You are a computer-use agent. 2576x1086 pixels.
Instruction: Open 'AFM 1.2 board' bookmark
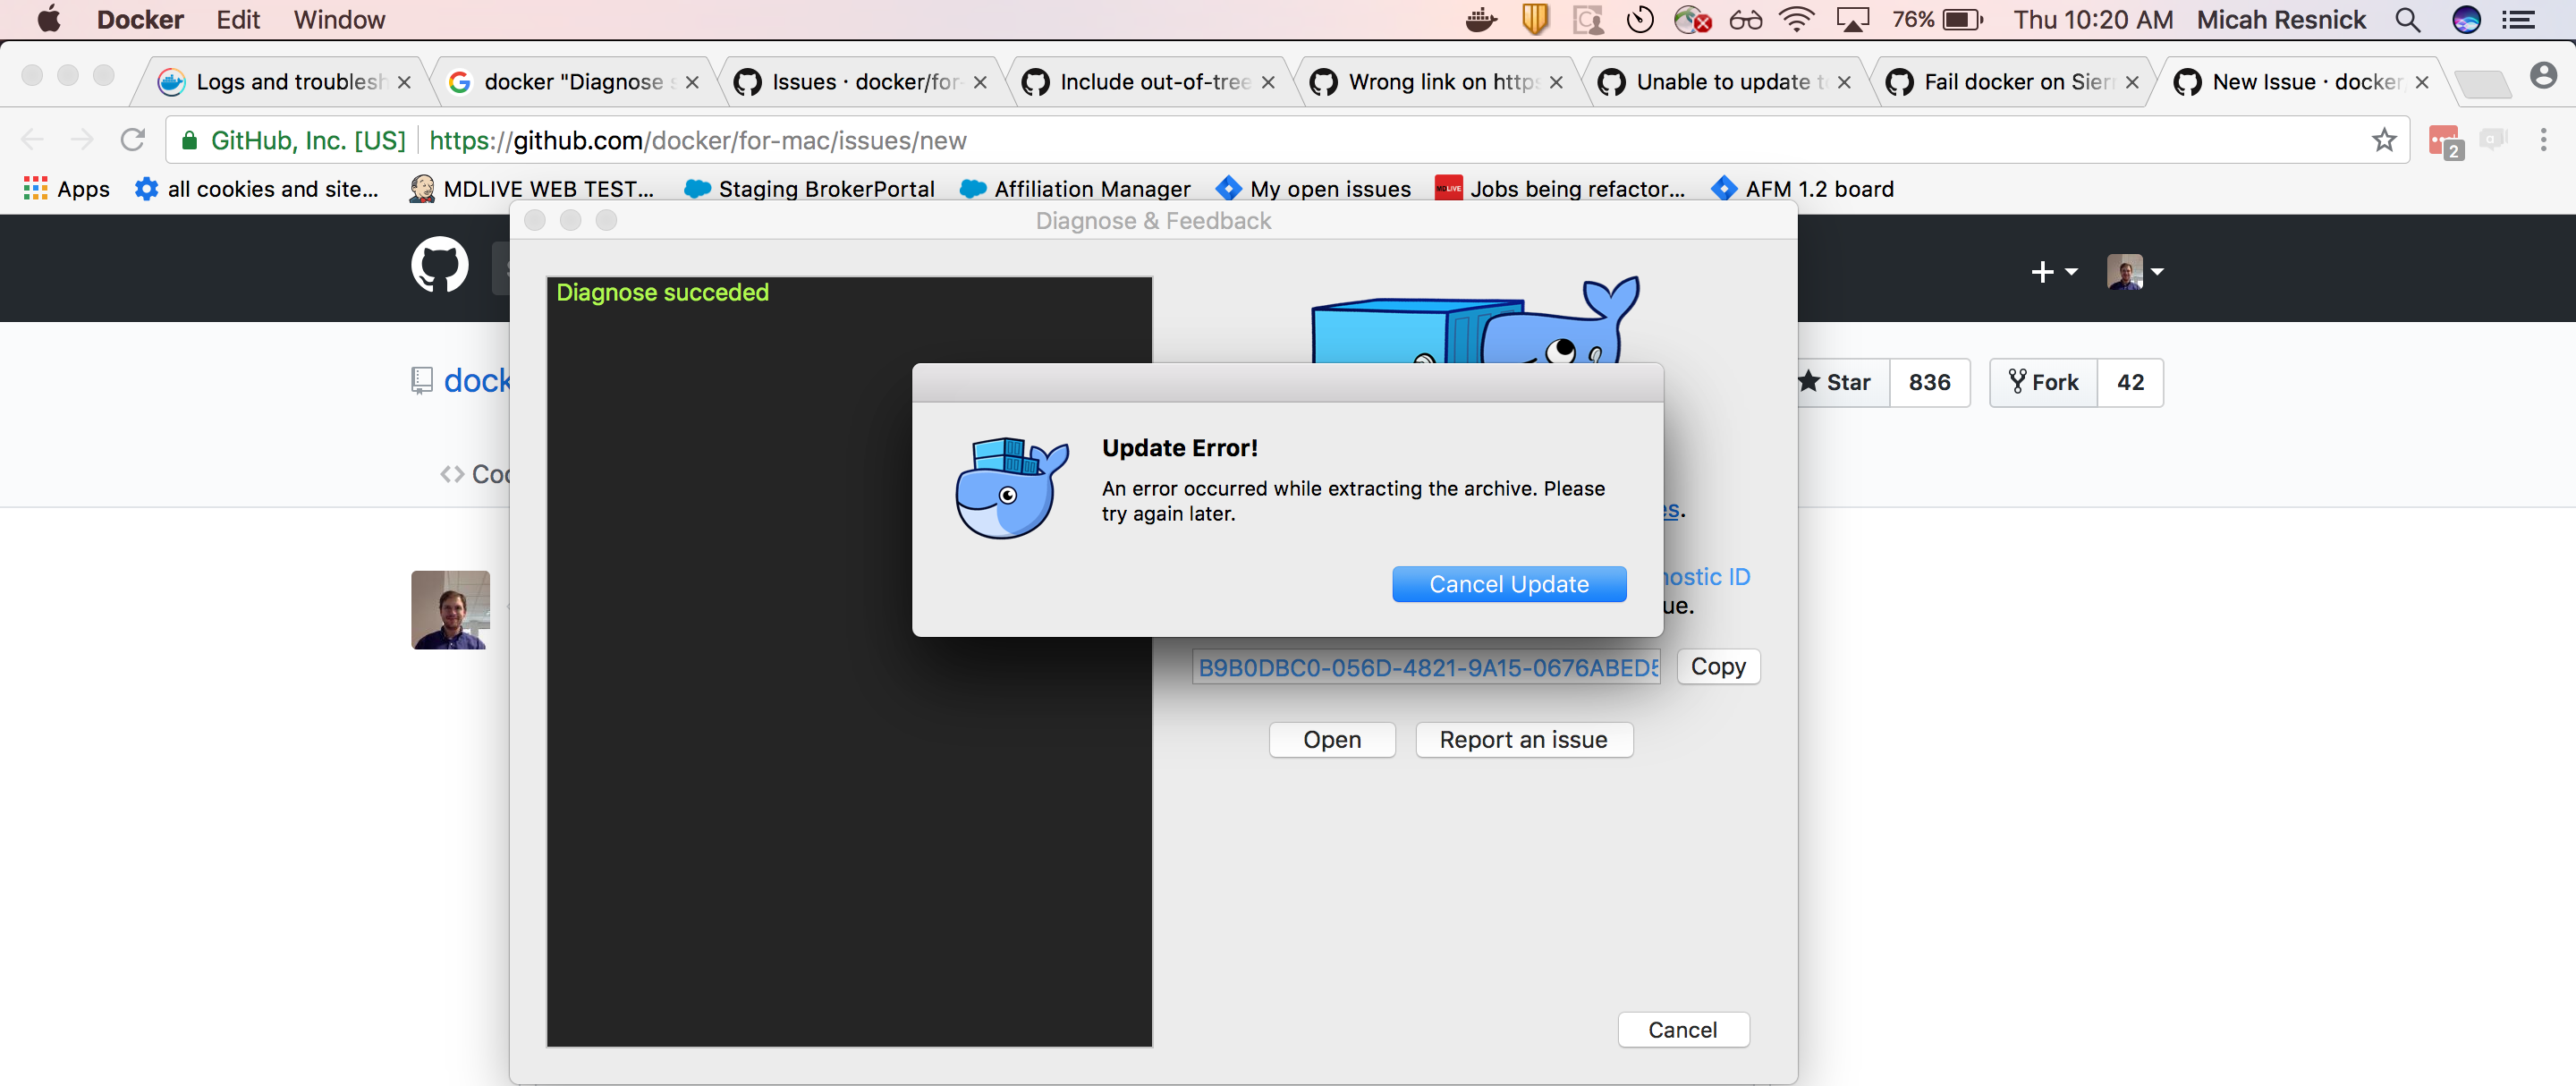[x=1802, y=189]
